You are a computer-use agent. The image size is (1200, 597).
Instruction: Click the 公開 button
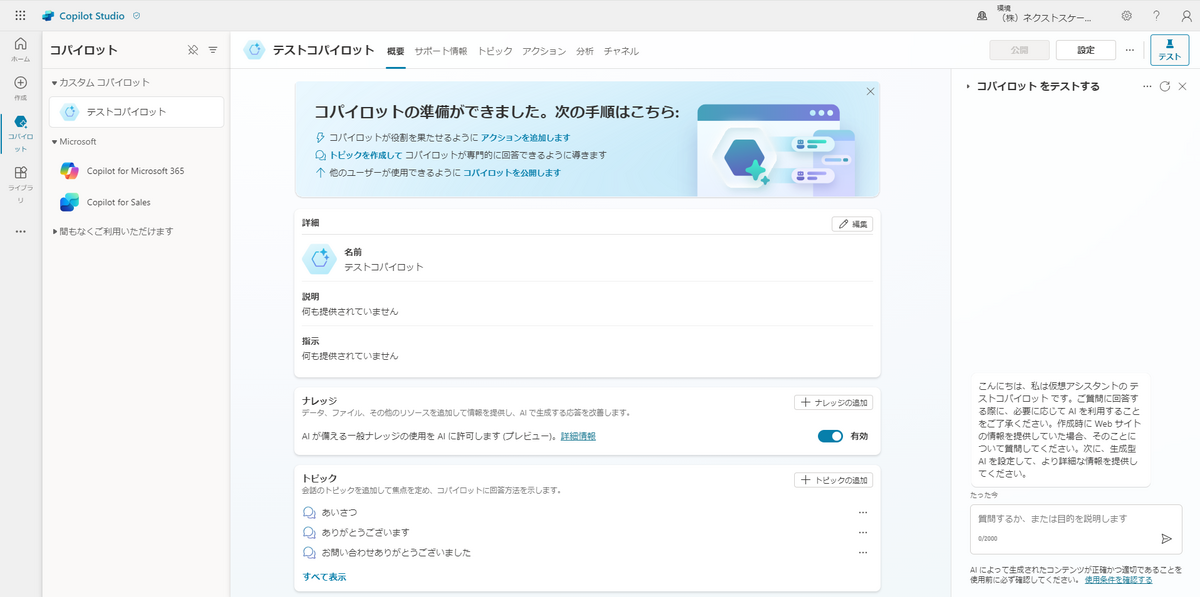[1019, 50]
